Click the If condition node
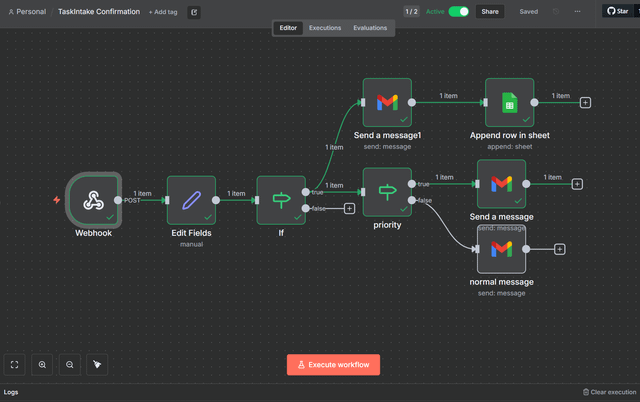The image size is (640, 402). (x=281, y=200)
